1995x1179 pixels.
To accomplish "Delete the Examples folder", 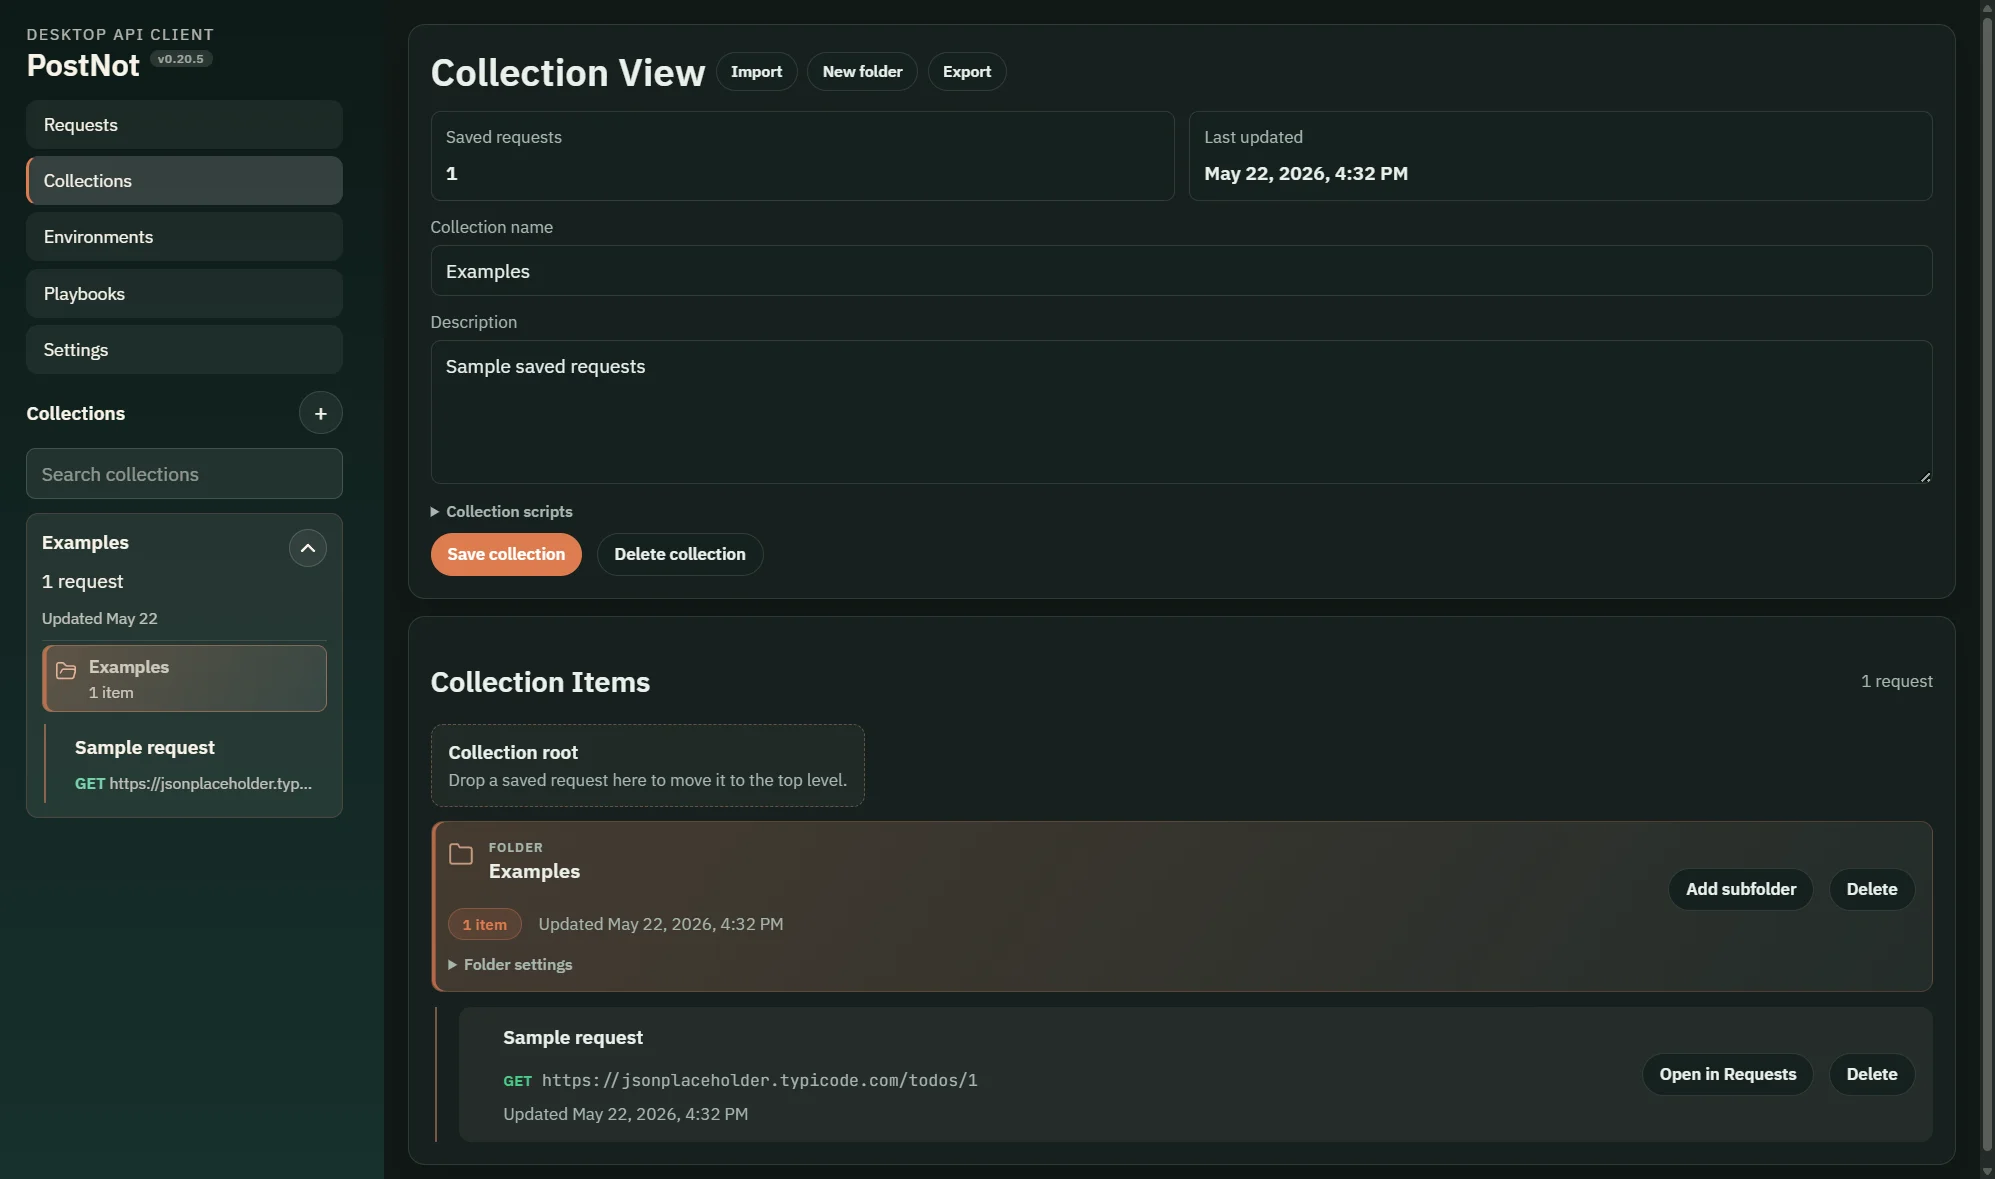I will (x=1872, y=889).
